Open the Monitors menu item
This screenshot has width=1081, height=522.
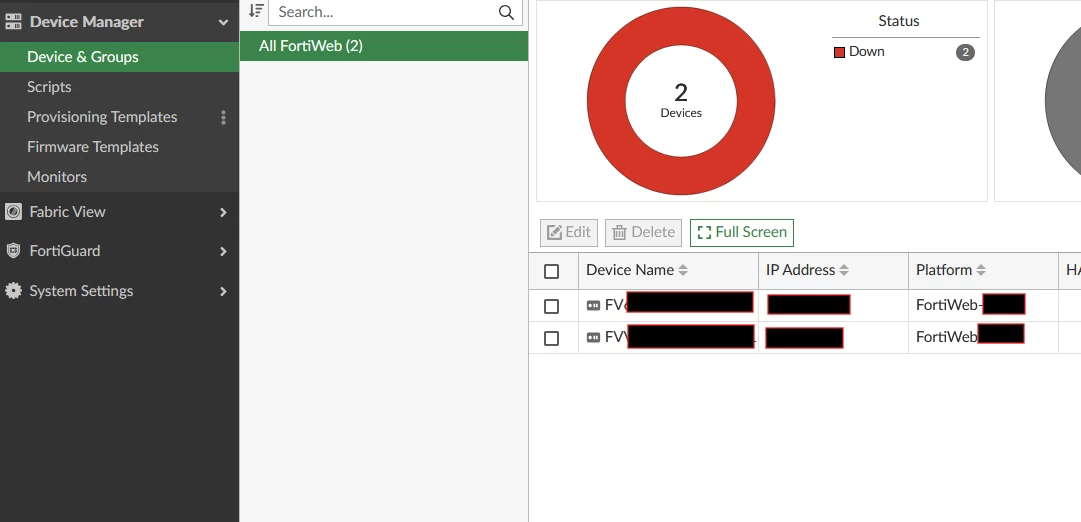coord(119,177)
